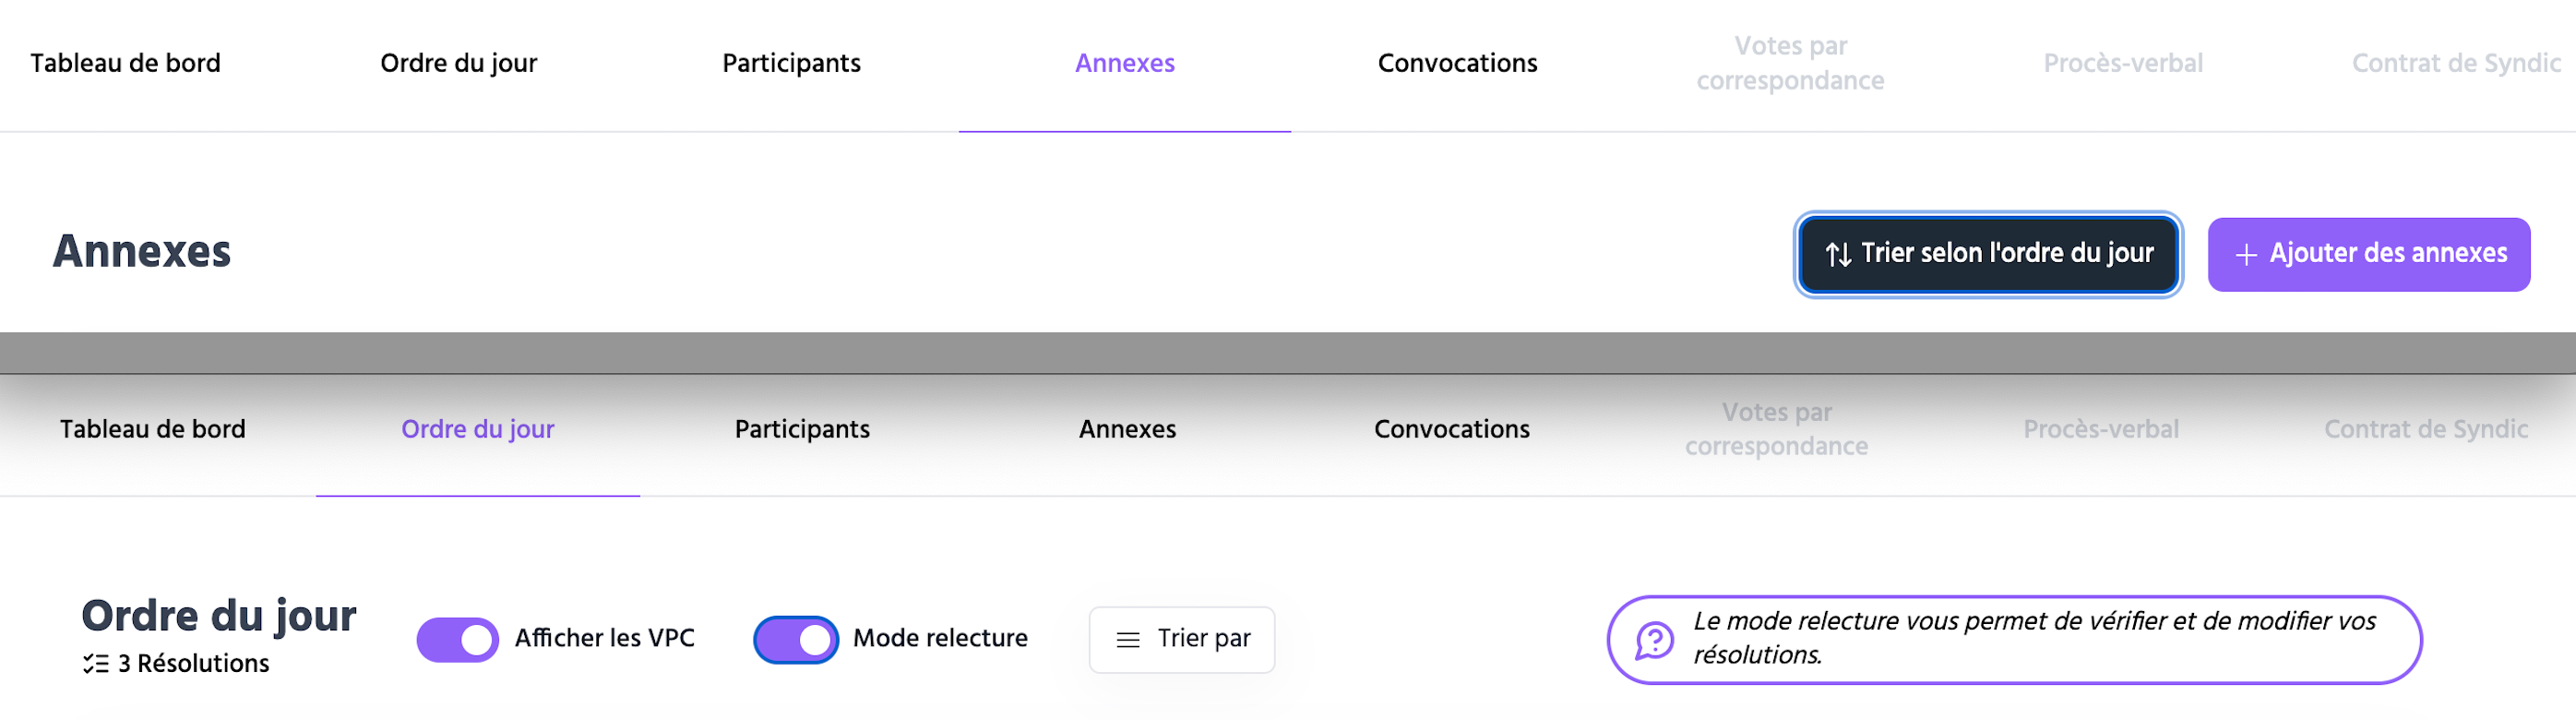Go to the lower Tableau de bord tab
The width and height of the screenshot is (2576, 720).
(152, 430)
